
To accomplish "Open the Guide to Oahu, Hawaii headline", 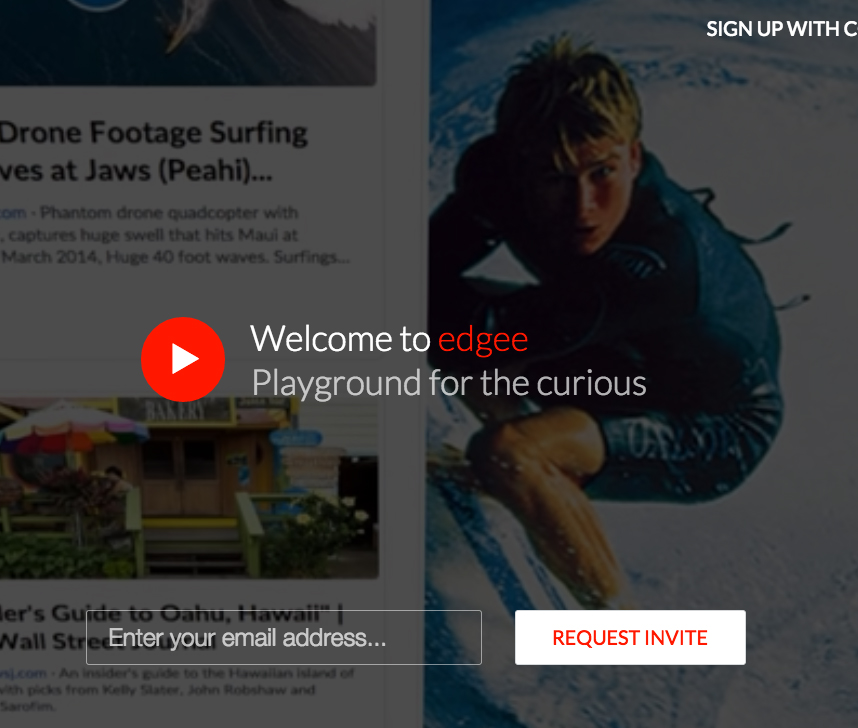I will [171, 627].
